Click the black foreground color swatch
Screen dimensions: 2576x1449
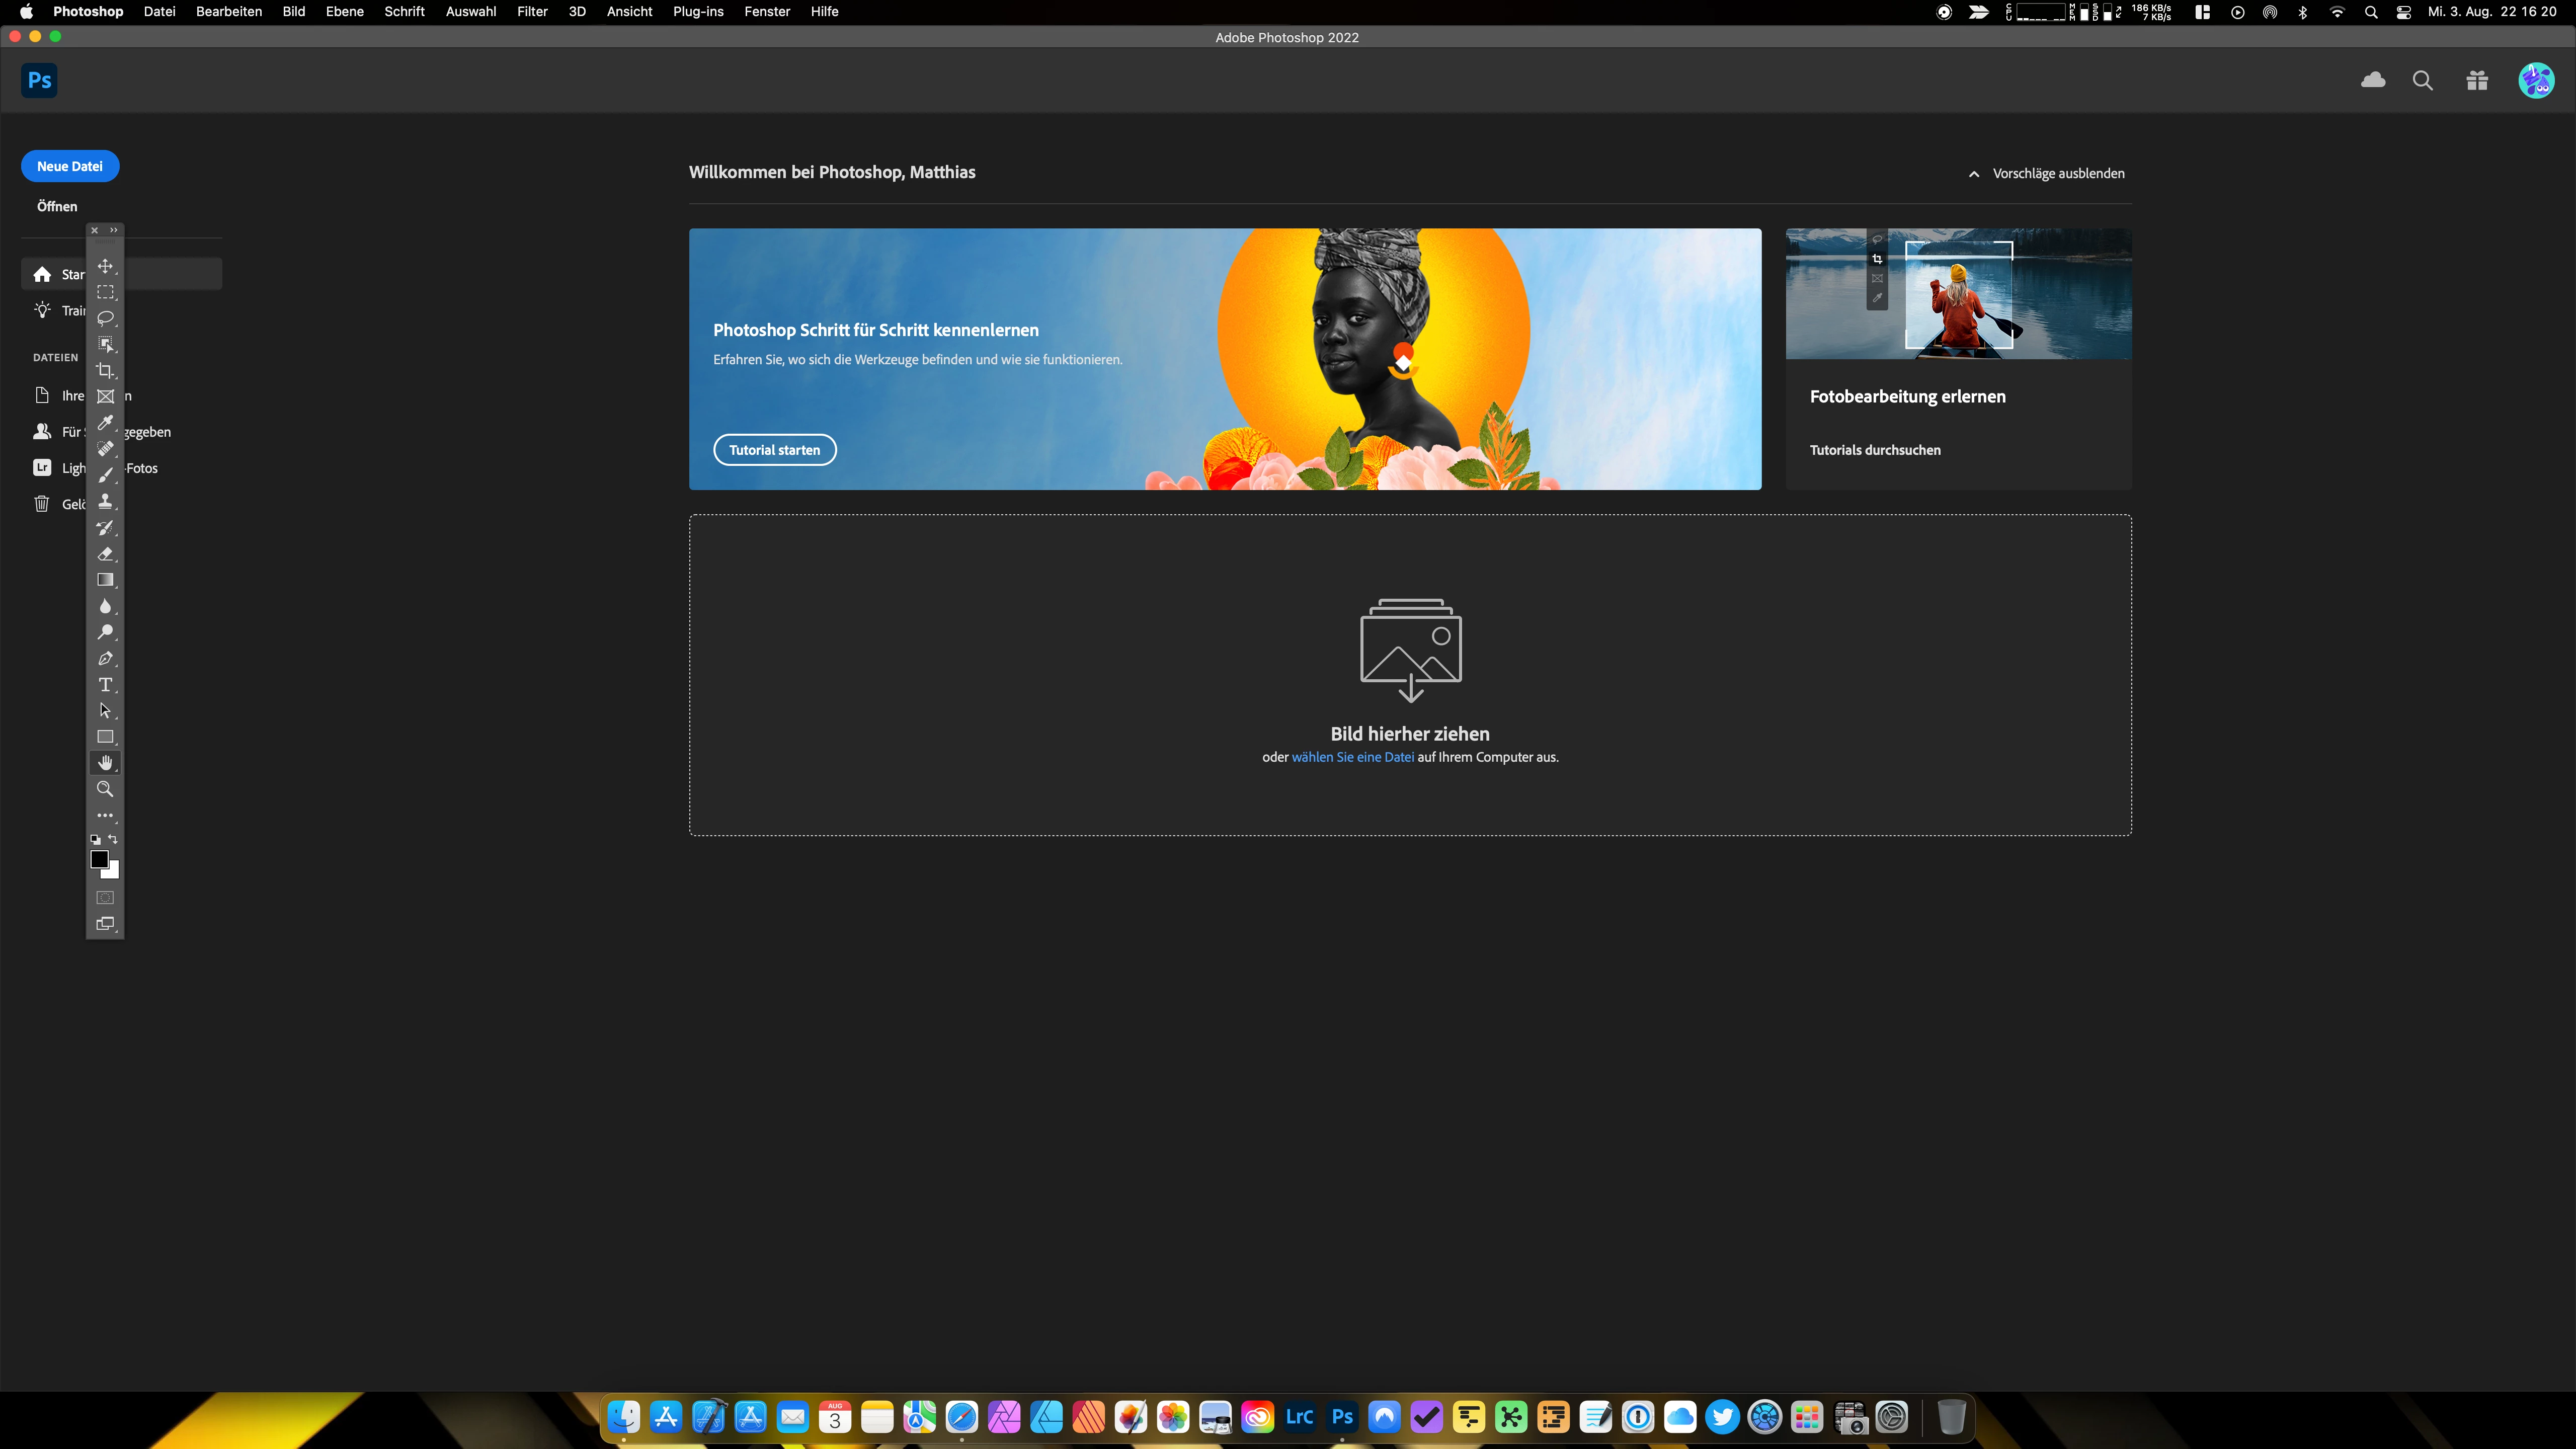(99, 859)
